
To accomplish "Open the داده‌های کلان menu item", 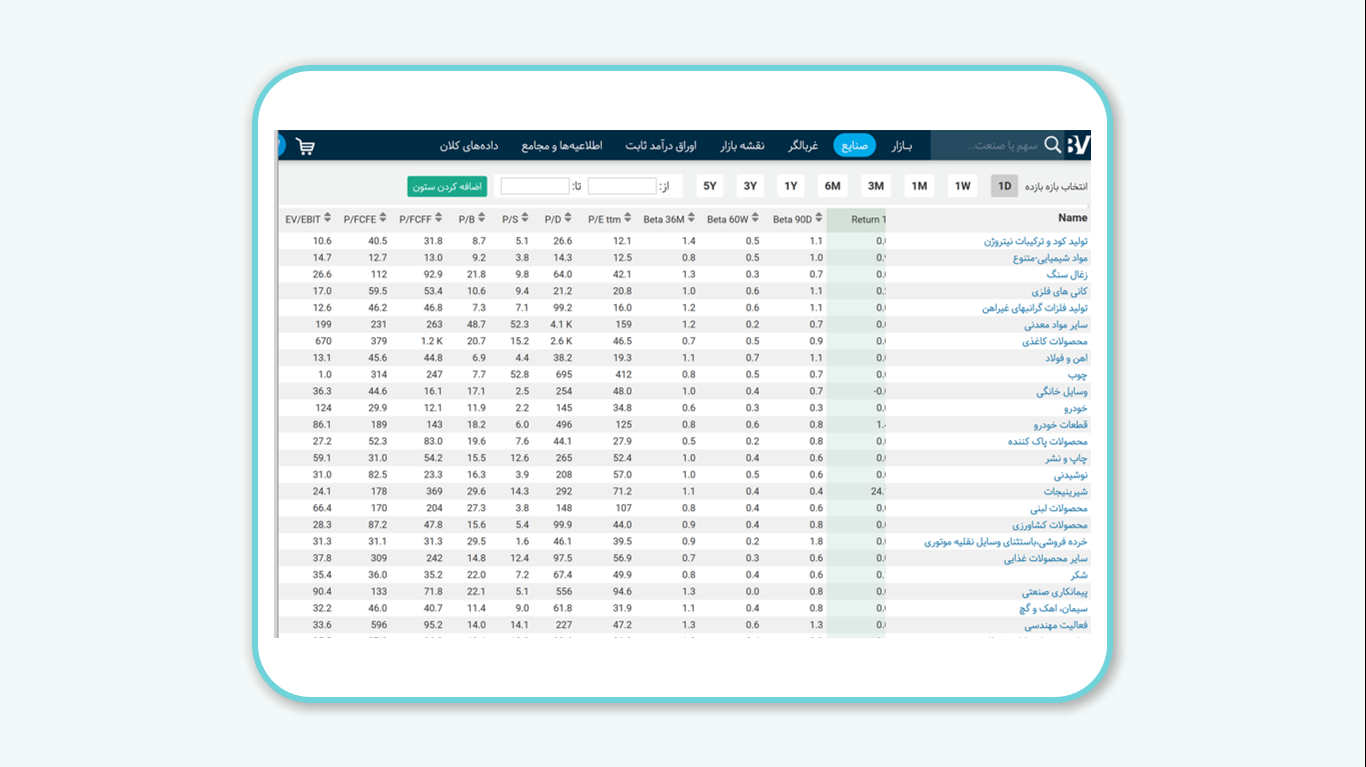I will [x=469, y=146].
